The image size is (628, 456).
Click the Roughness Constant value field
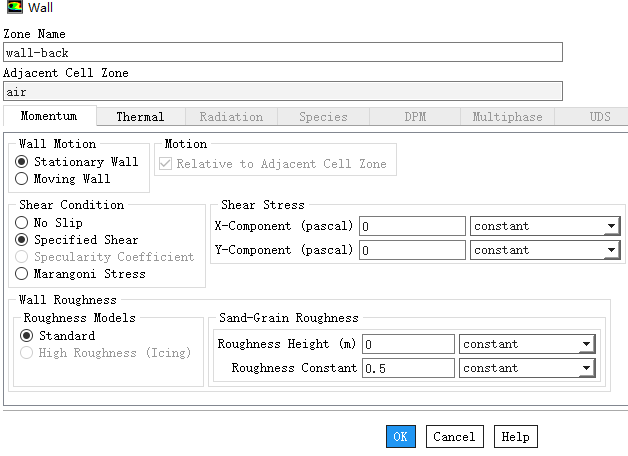pos(408,368)
